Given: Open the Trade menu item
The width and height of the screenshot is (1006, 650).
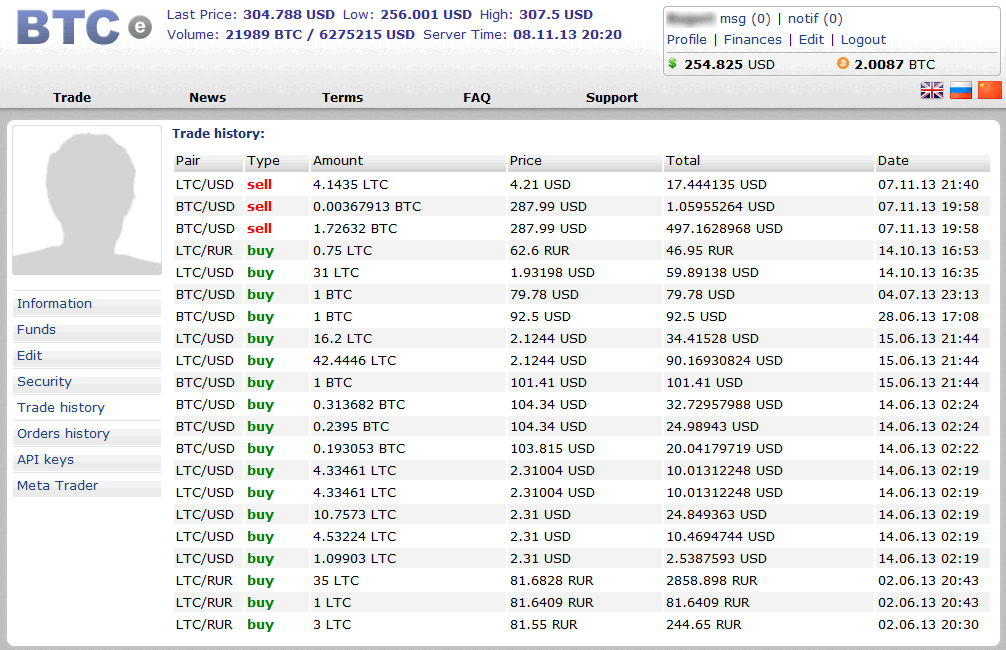Looking at the screenshot, I should (x=72, y=97).
